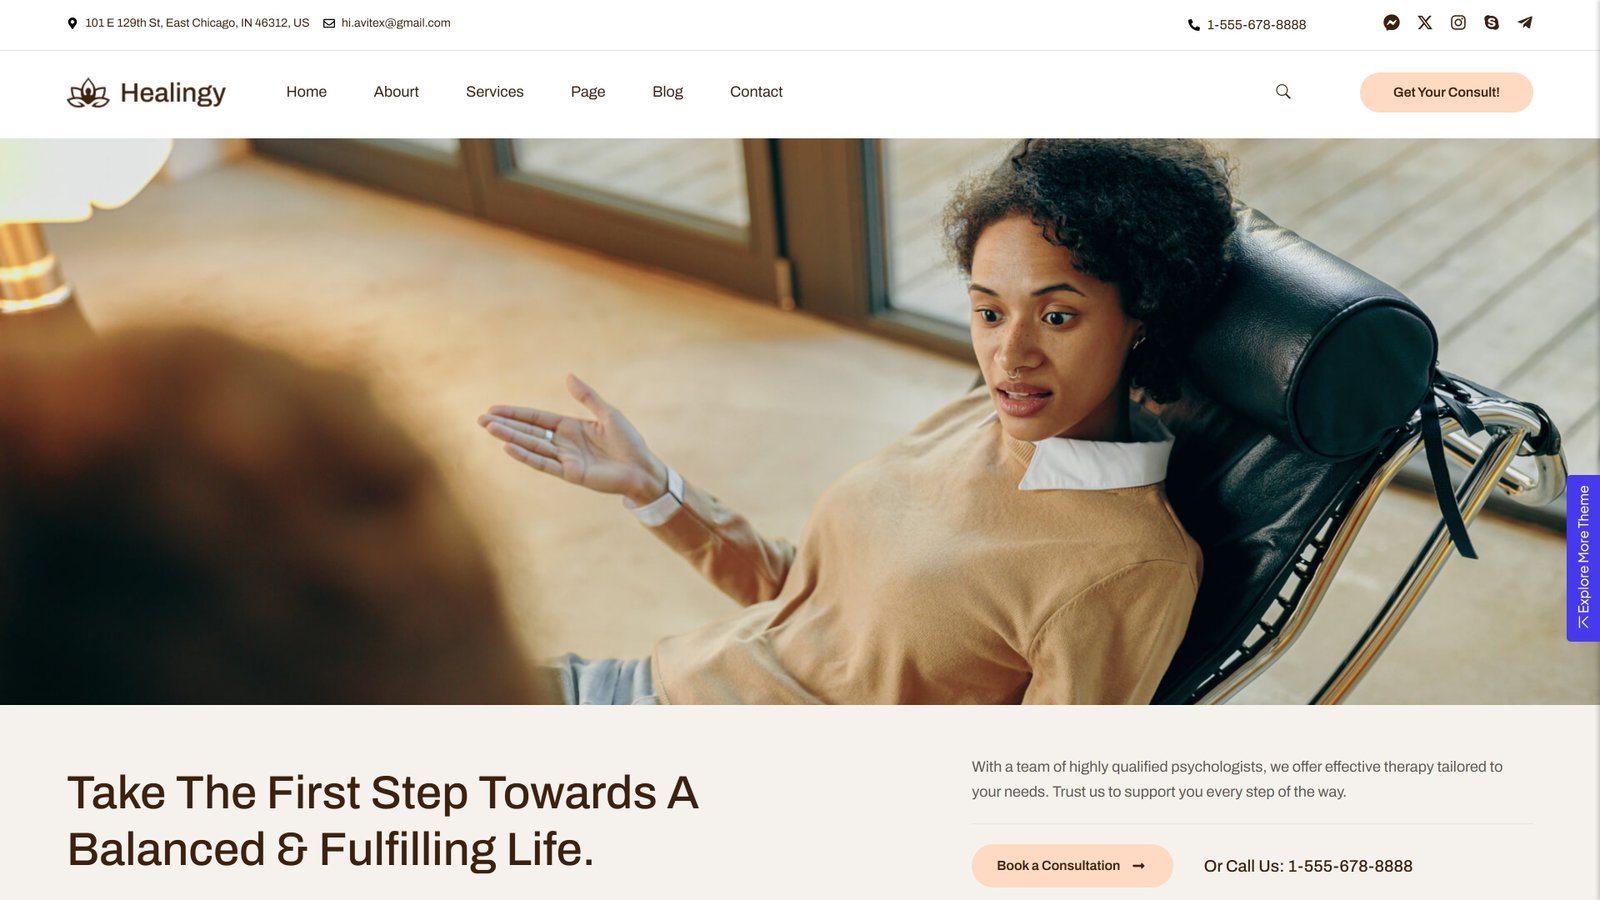Click the Get Your Consult! button
Viewport: 1600px width, 900px height.
coord(1446,92)
